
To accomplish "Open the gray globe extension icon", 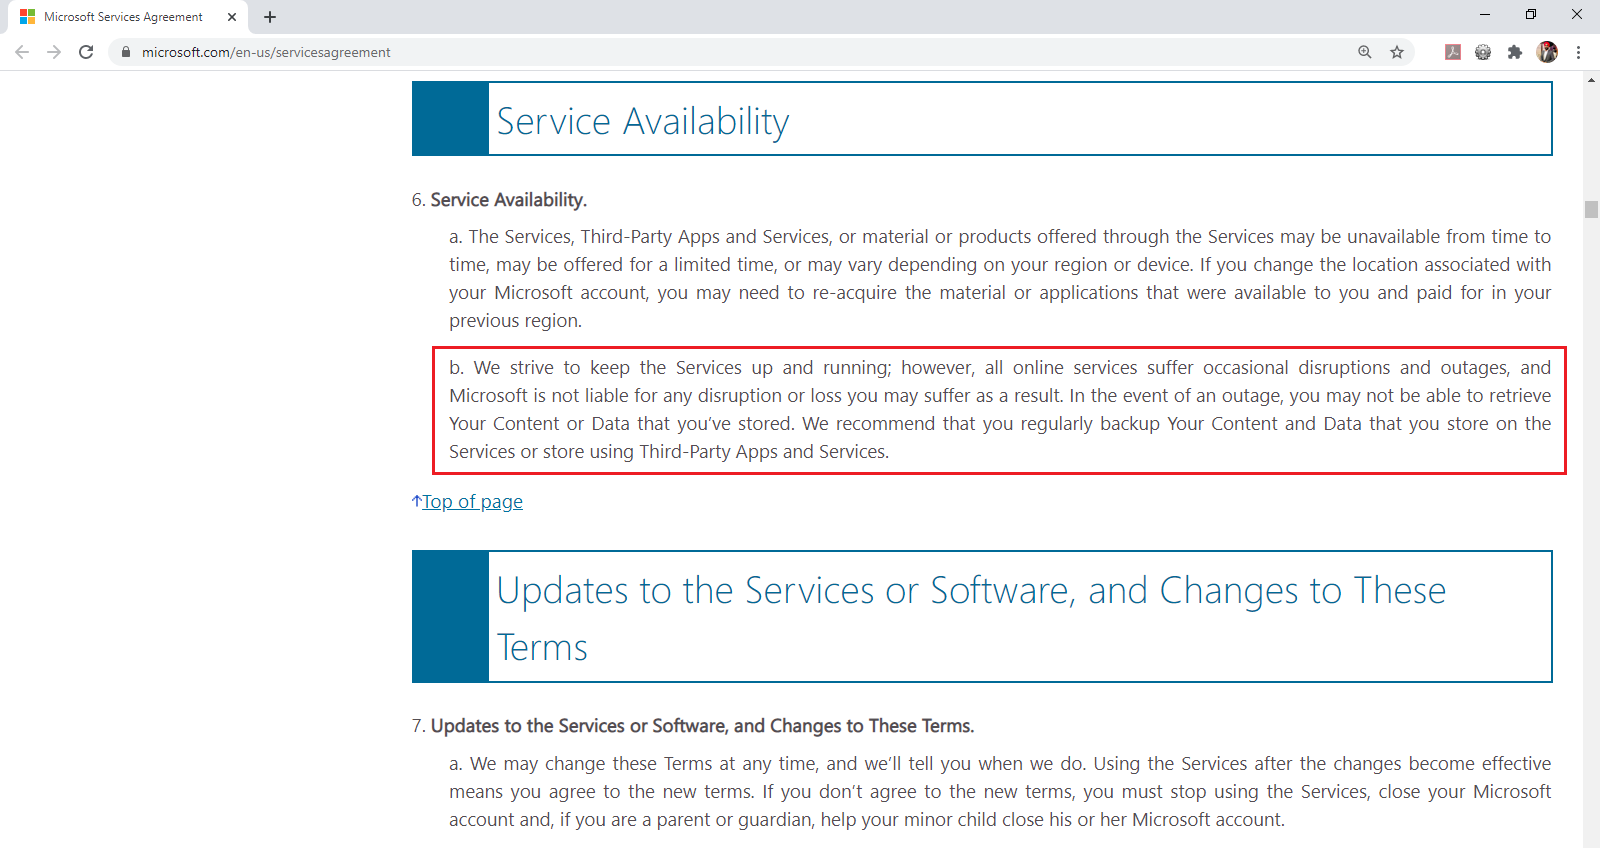I will pos(1483,52).
